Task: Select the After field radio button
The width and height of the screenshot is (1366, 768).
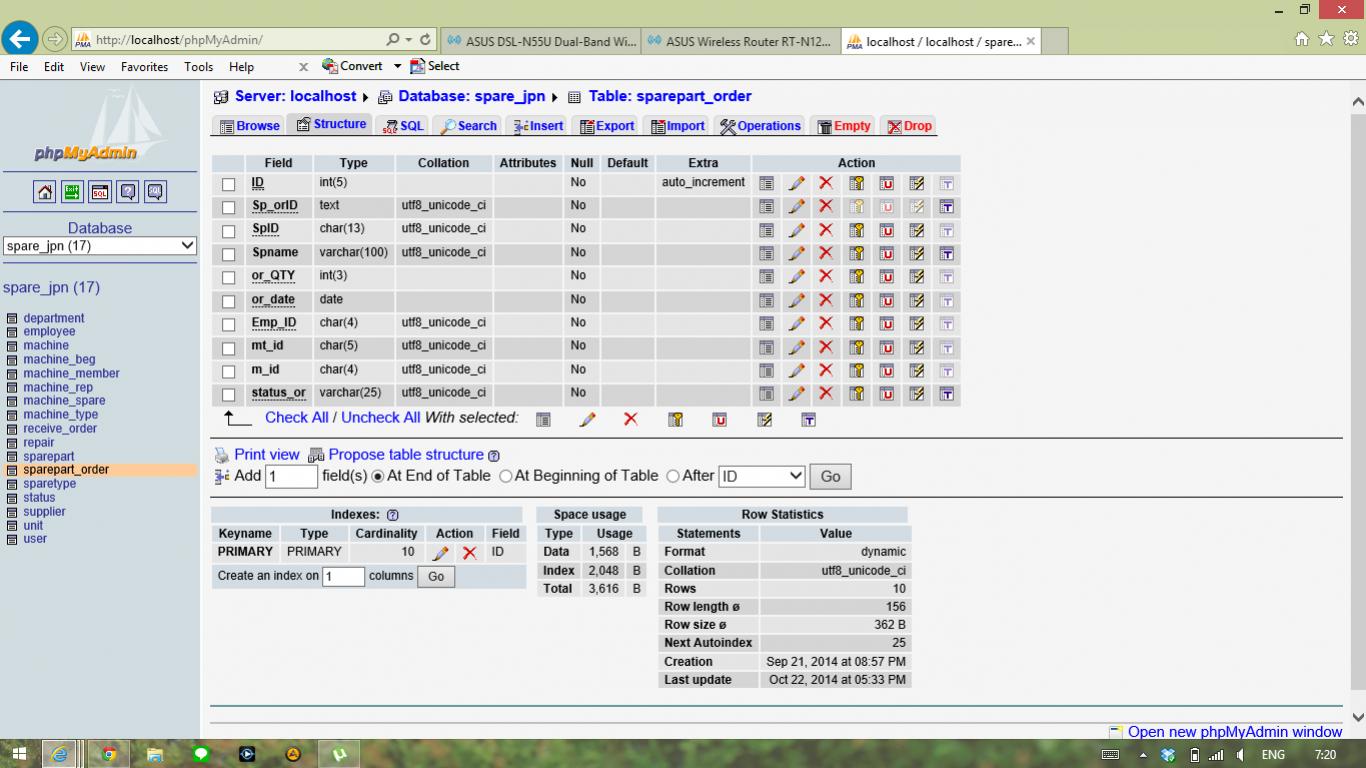Action: click(x=673, y=477)
